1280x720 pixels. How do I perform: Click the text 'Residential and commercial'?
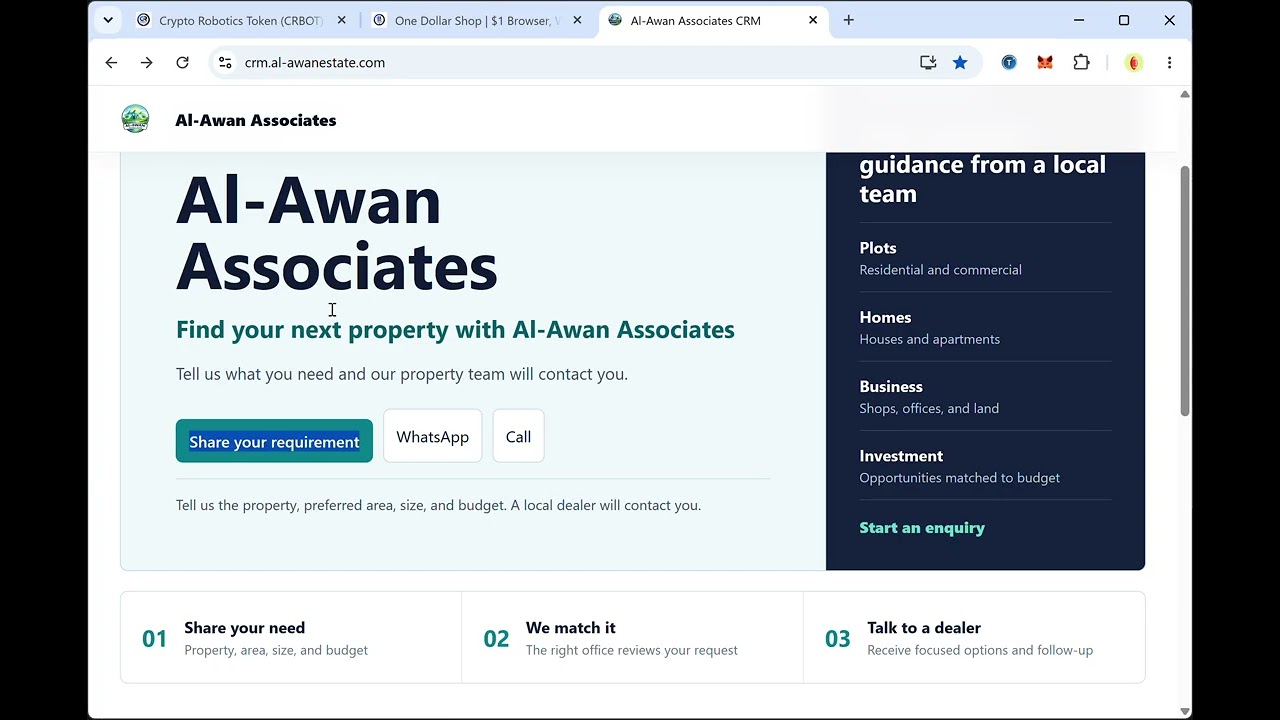tap(940, 270)
